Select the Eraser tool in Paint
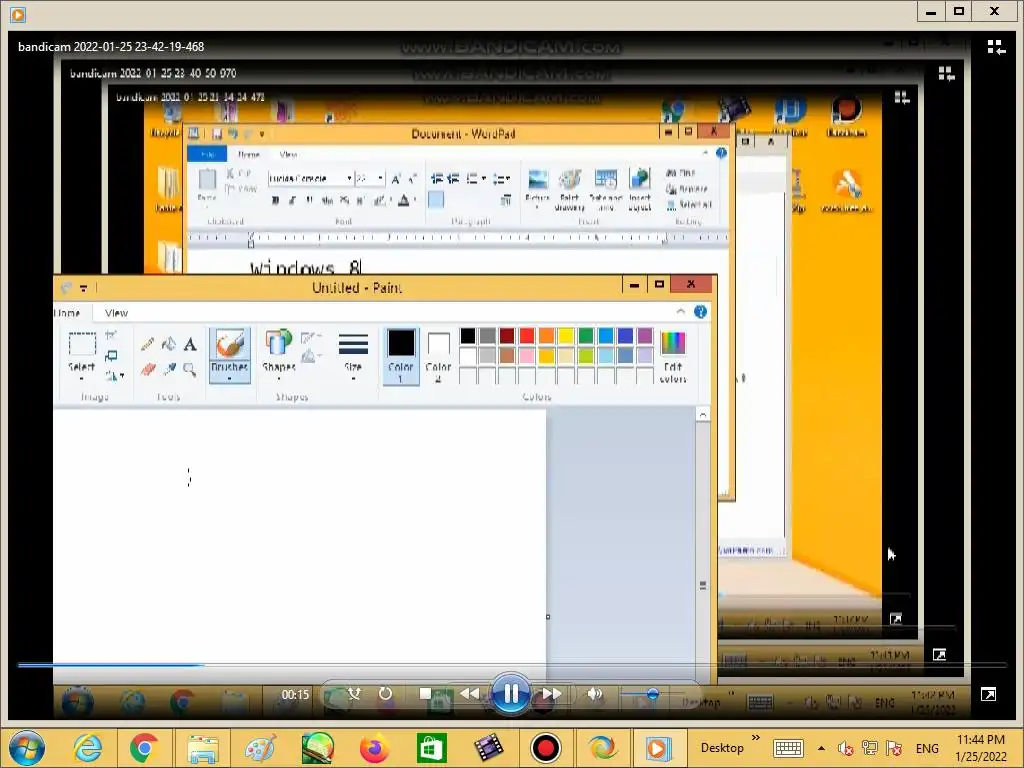The image size is (1024, 768). [x=148, y=370]
